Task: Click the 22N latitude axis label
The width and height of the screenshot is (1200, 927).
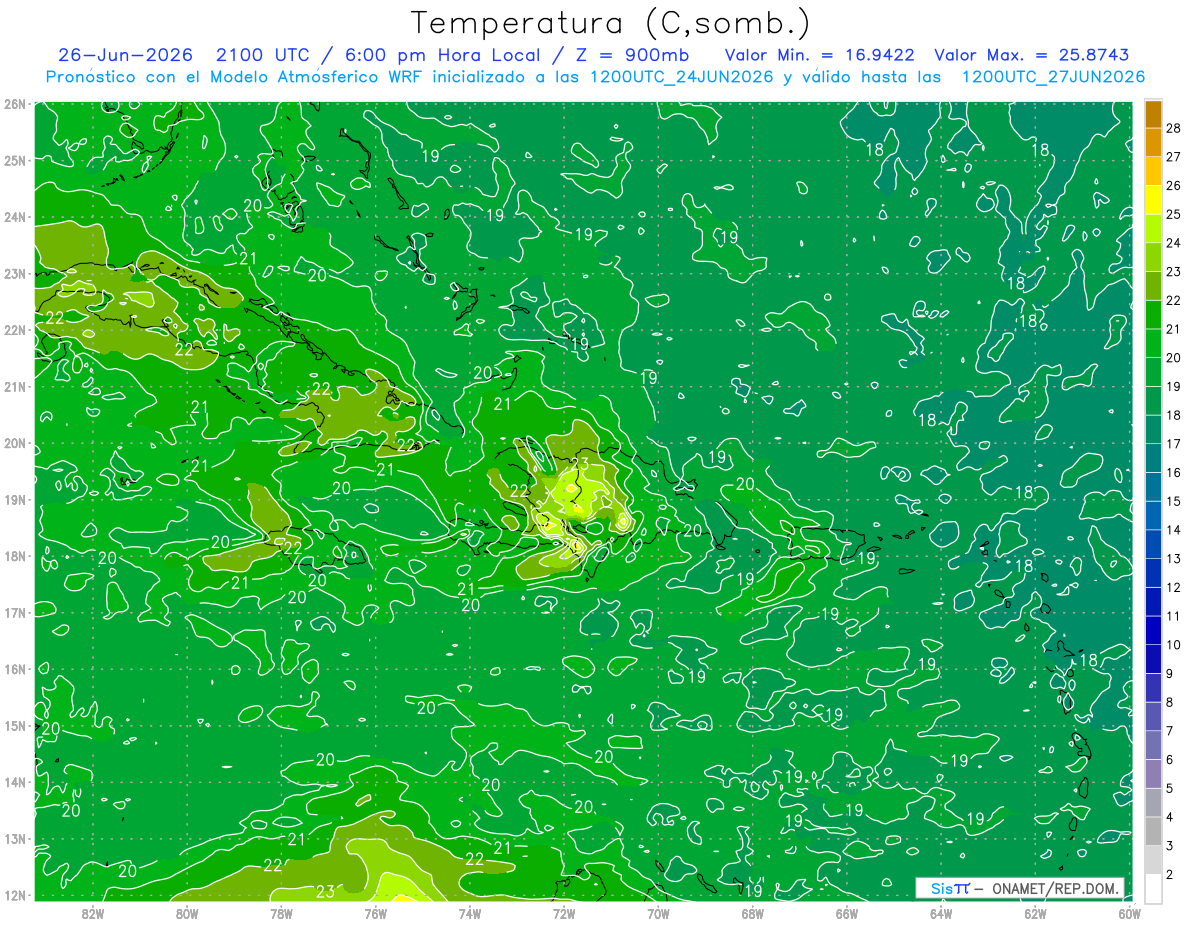Action: click(x=15, y=330)
